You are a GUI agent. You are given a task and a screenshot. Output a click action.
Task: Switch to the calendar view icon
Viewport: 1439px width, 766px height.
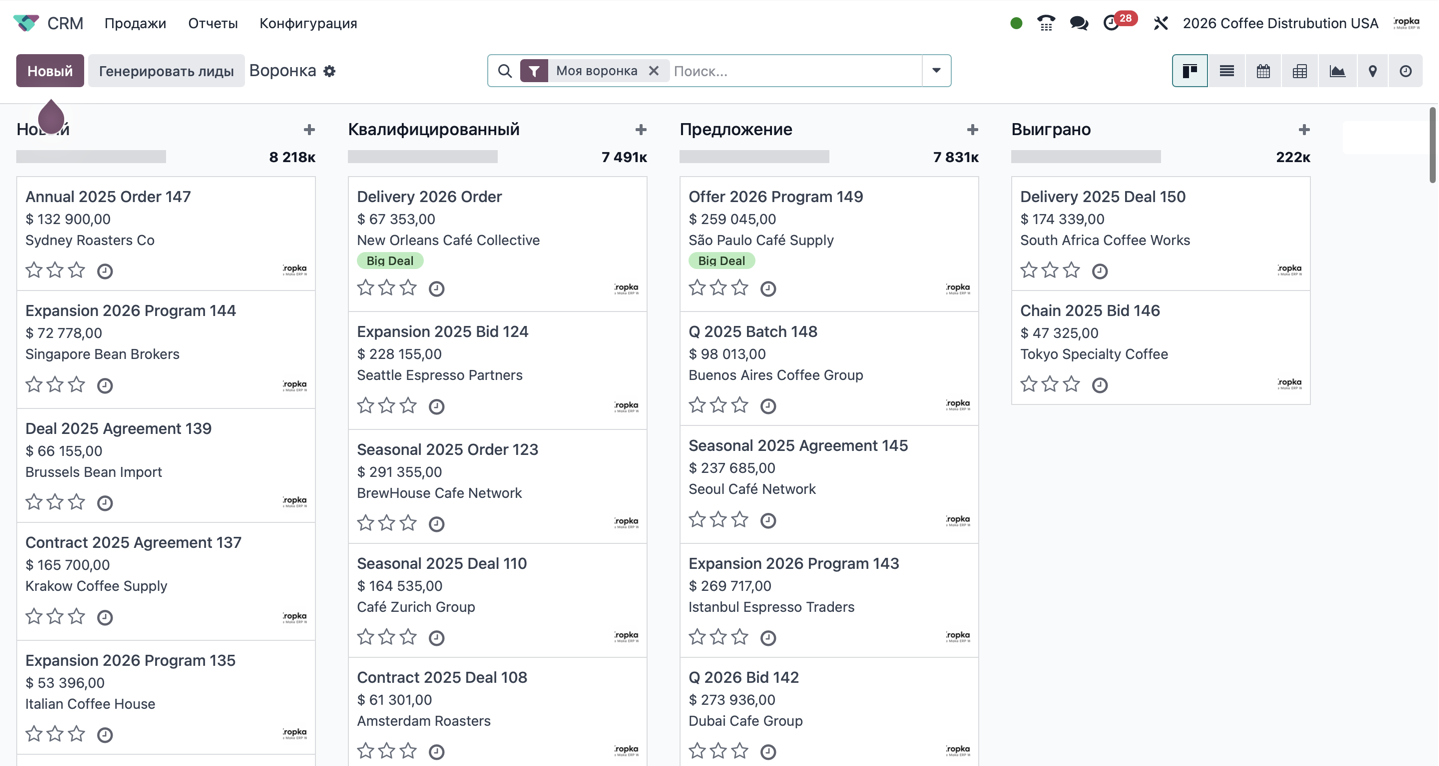click(1264, 71)
